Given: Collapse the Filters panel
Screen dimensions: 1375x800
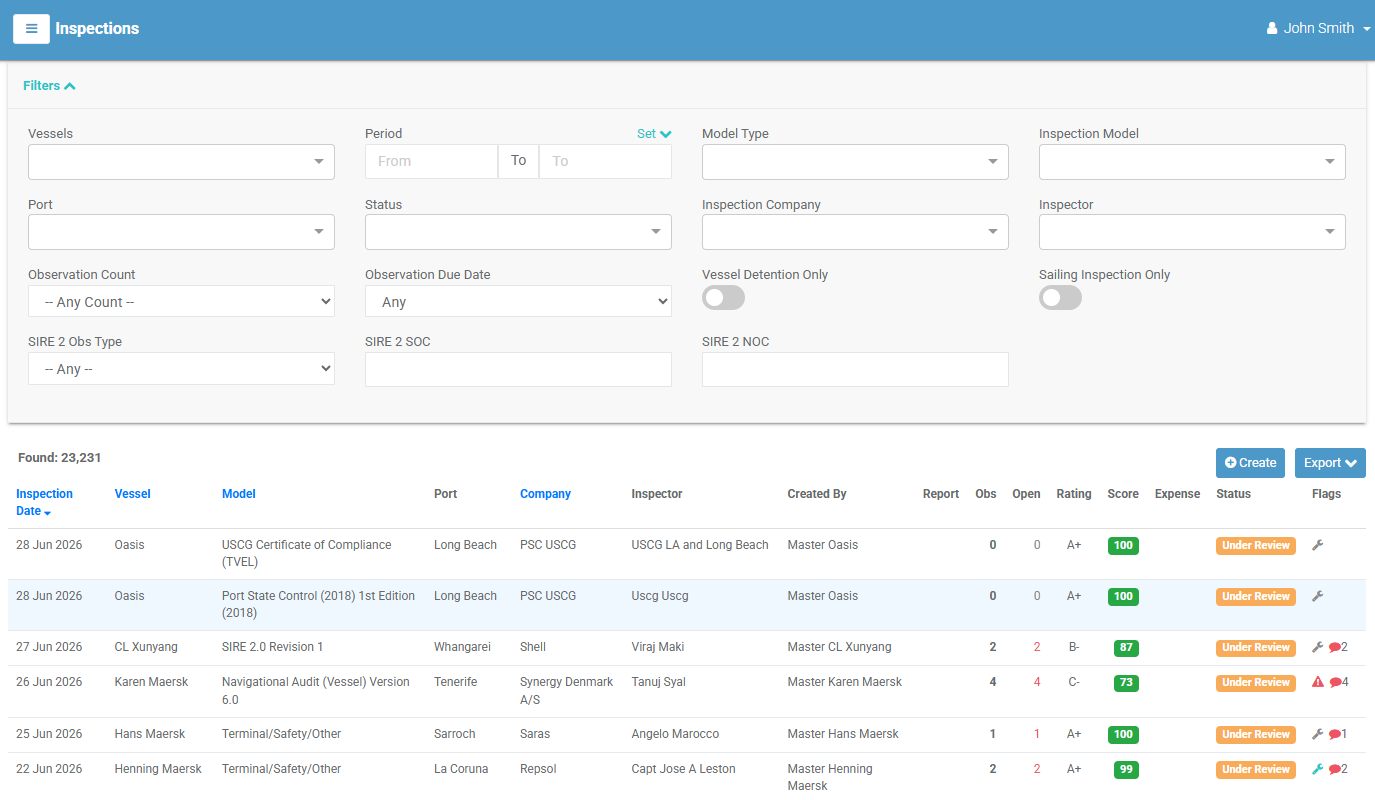Looking at the screenshot, I should point(49,86).
